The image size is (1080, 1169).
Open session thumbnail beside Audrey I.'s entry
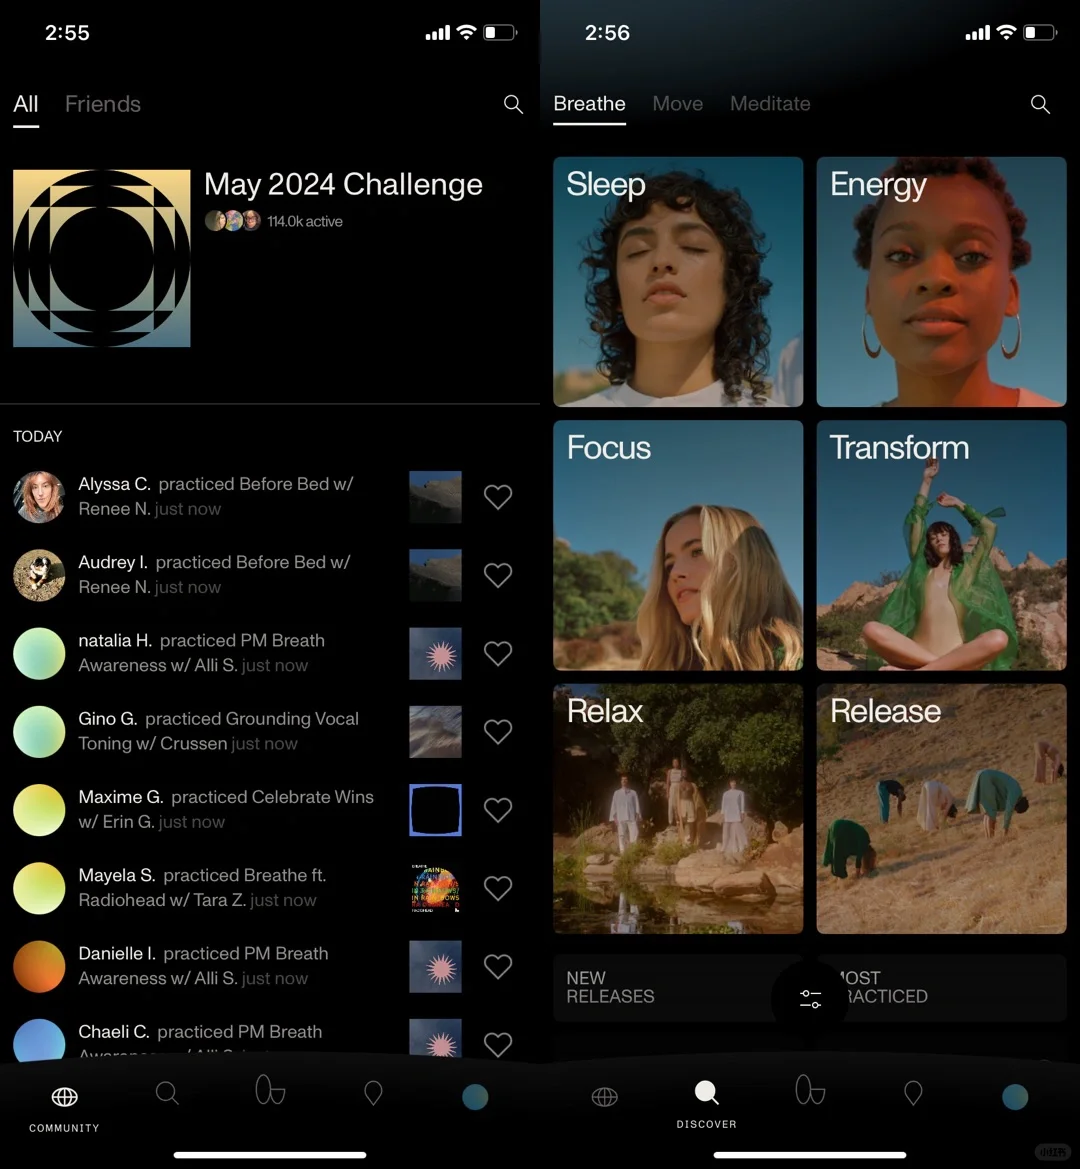pyautogui.click(x=435, y=575)
